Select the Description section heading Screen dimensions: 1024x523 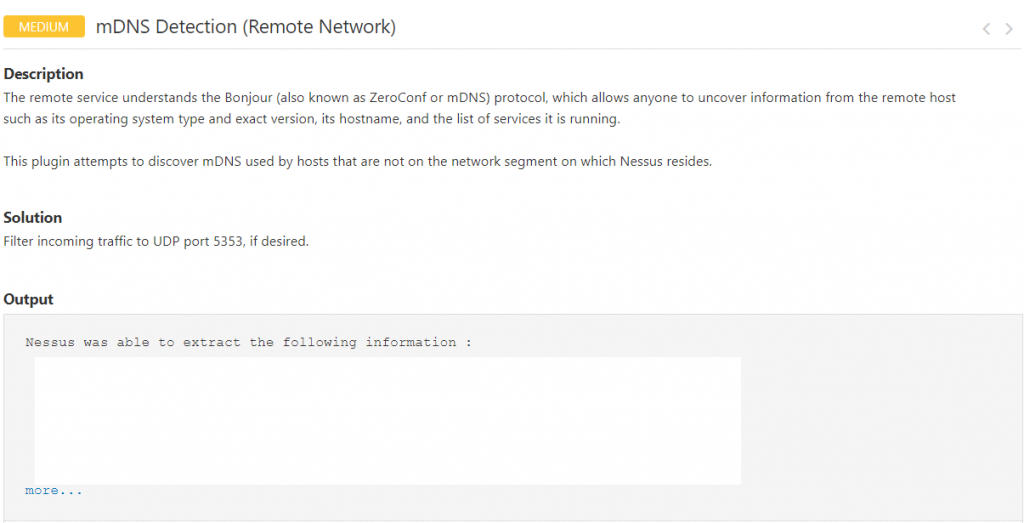tap(44, 74)
